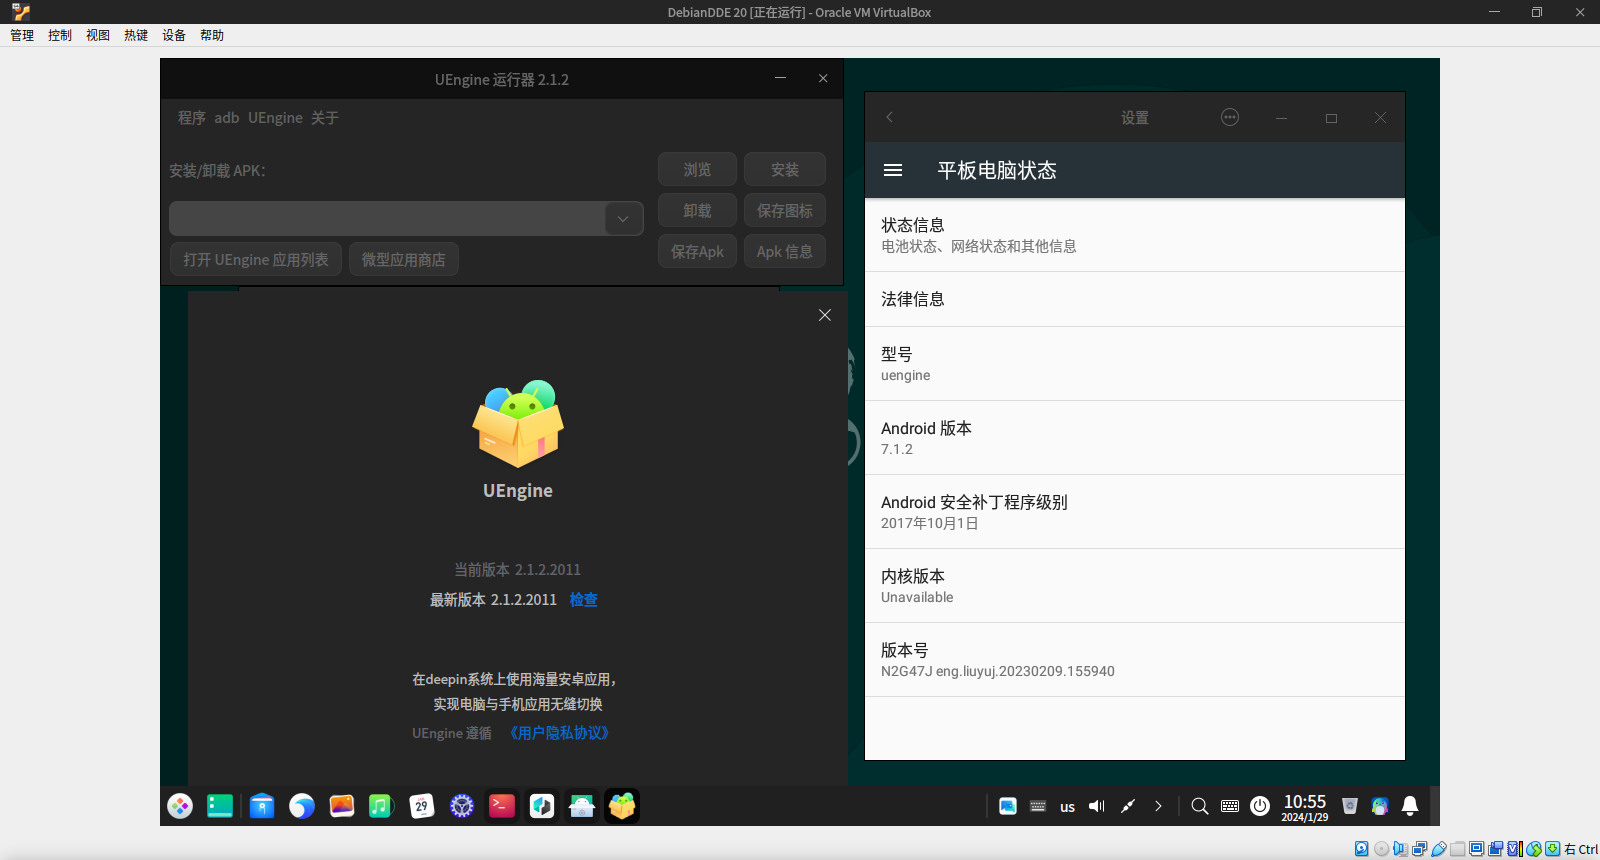Click the Android 安全补丁程序级别 row
Image resolution: width=1600 pixels, height=860 pixels.
1135,512
